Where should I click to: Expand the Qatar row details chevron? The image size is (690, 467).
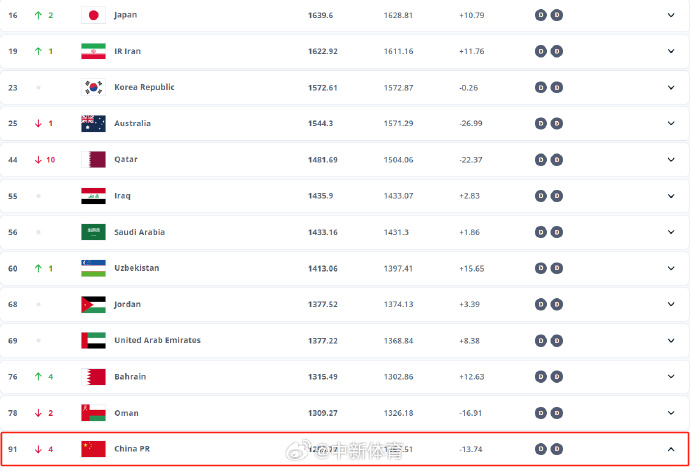(x=671, y=160)
